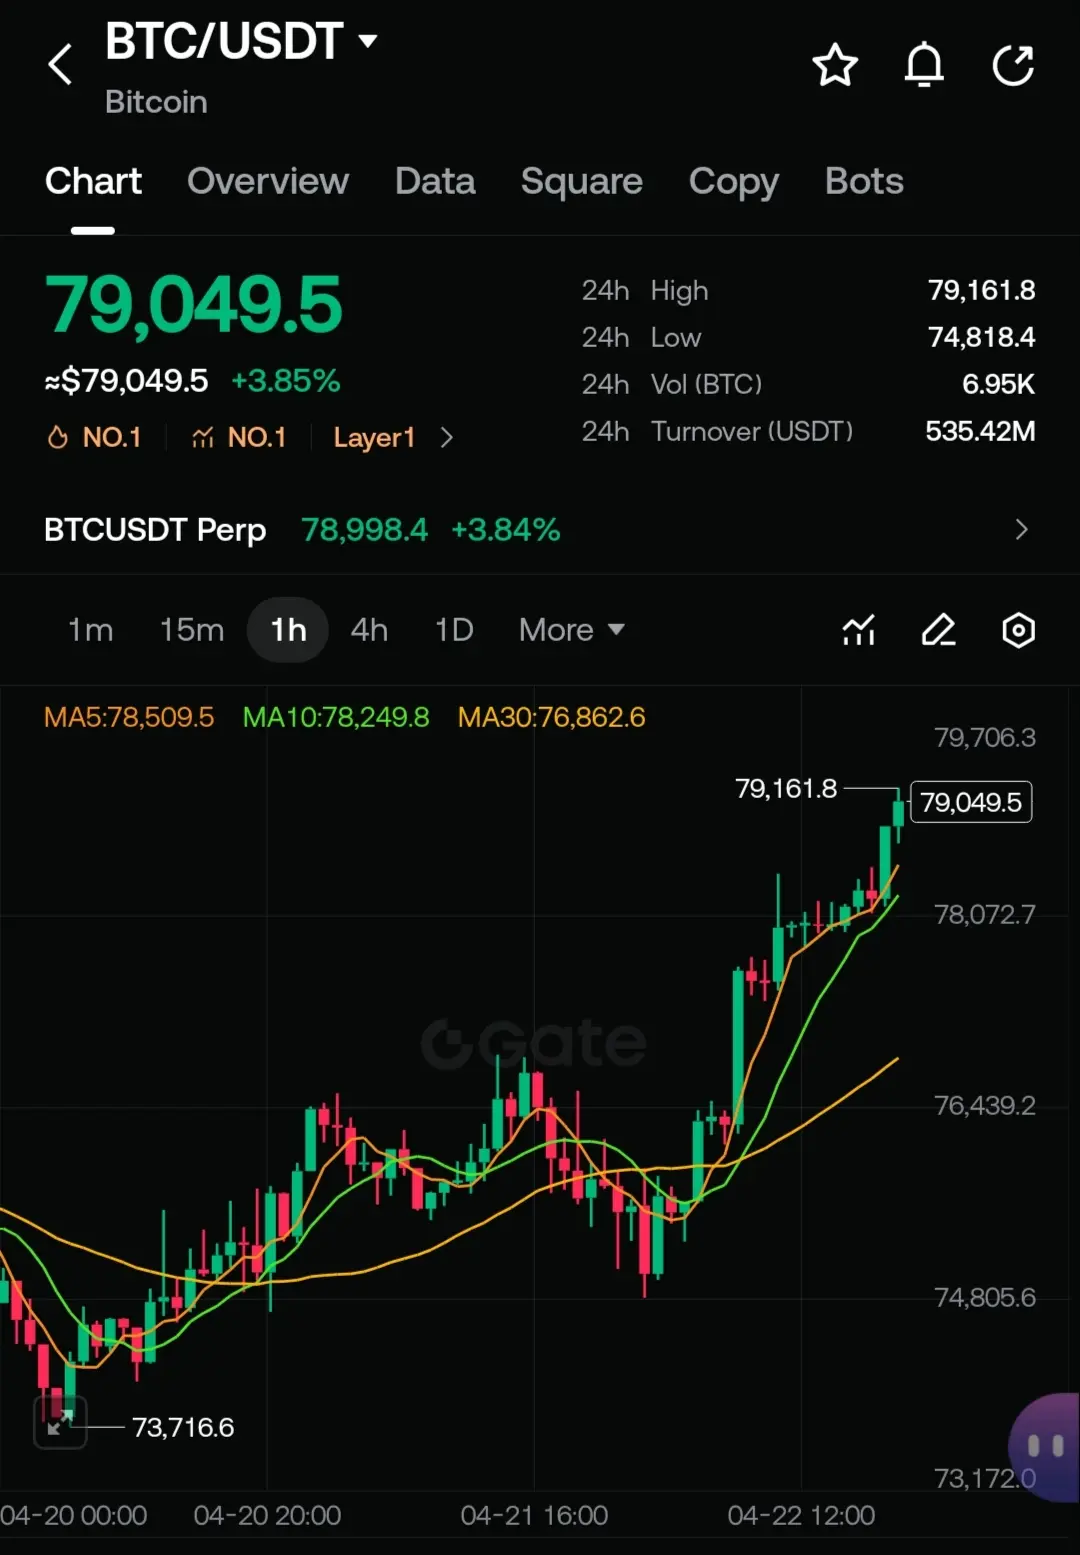This screenshot has width=1080, height=1555.
Task: Tap the Bitcoin subtitle under pair name
Action: (156, 102)
